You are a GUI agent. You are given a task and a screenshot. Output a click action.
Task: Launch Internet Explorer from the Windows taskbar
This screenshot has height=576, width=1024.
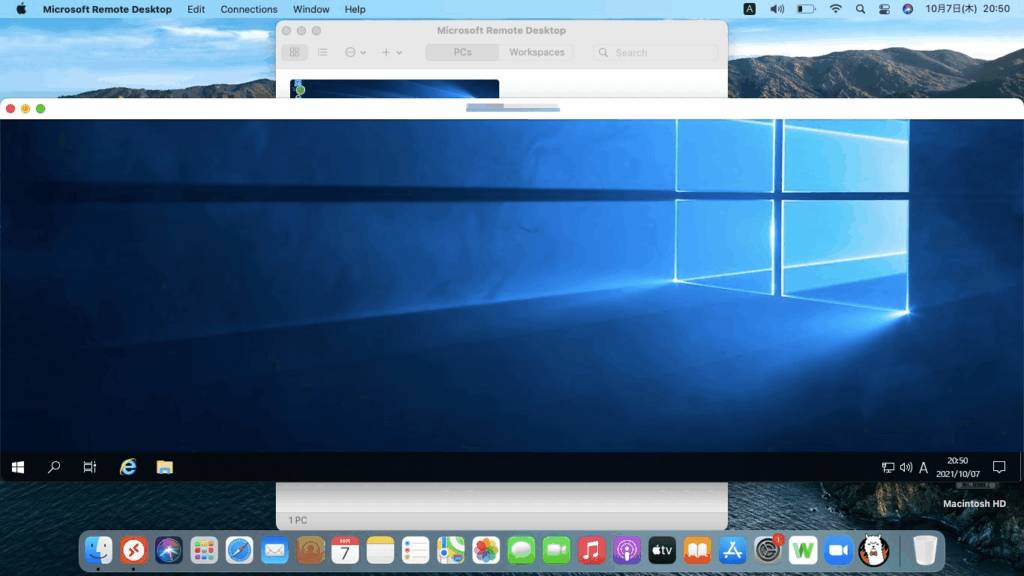(128, 467)
